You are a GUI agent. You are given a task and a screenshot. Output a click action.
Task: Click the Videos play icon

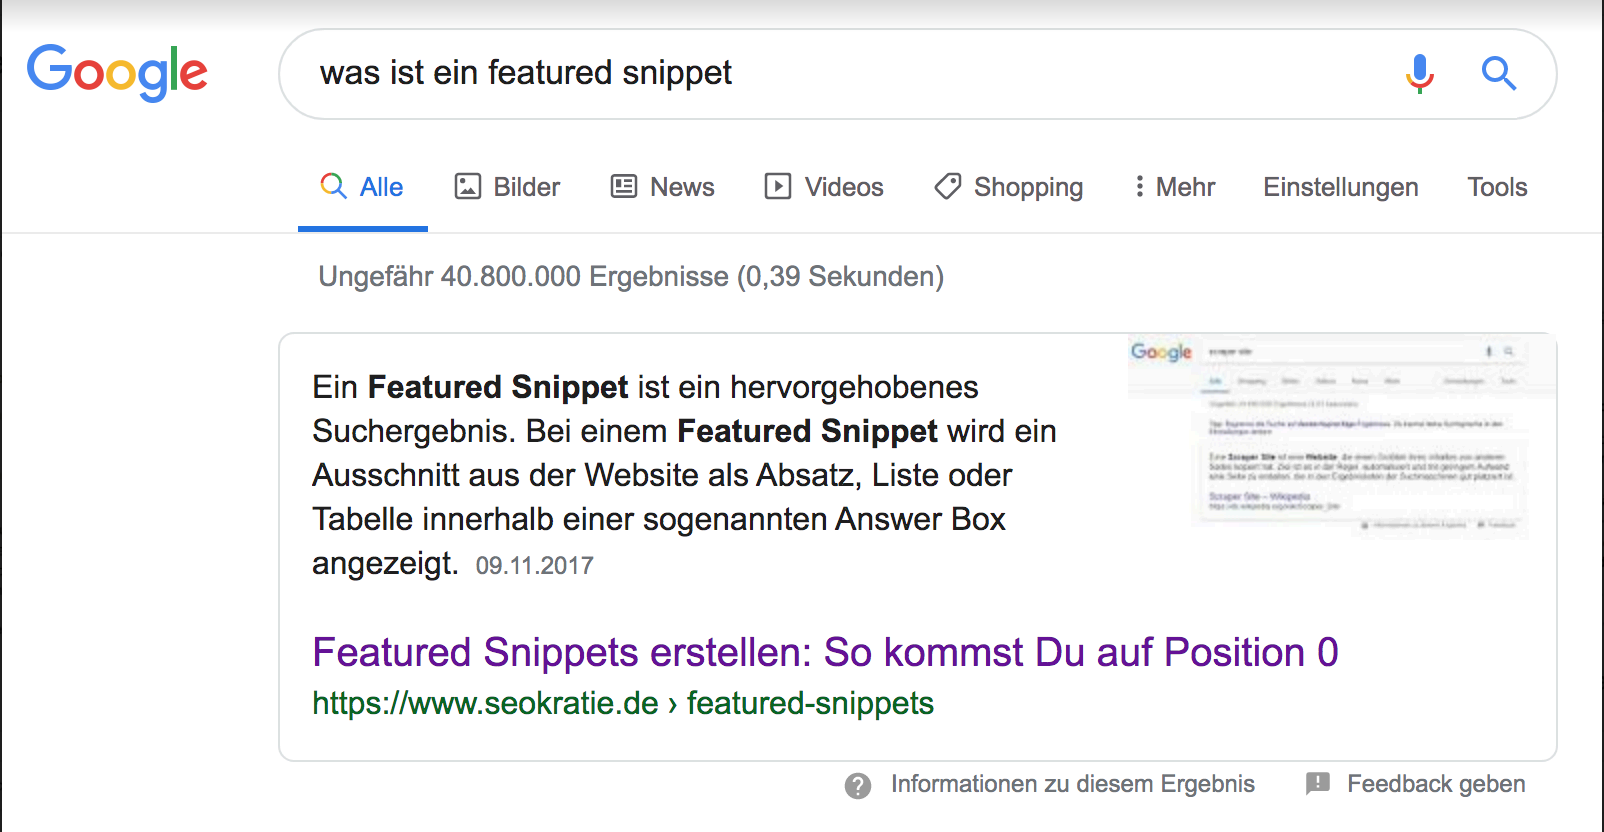coord(778,187)
